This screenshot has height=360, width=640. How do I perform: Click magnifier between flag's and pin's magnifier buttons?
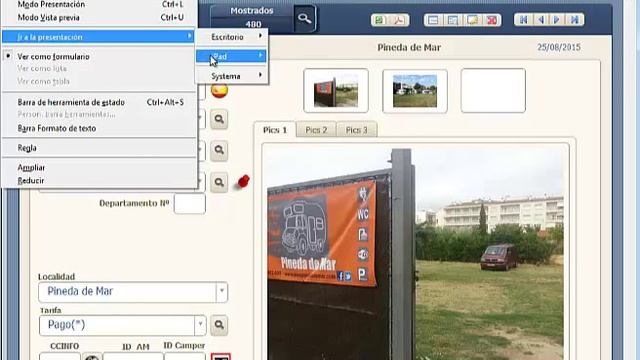(x=219, y=150)
